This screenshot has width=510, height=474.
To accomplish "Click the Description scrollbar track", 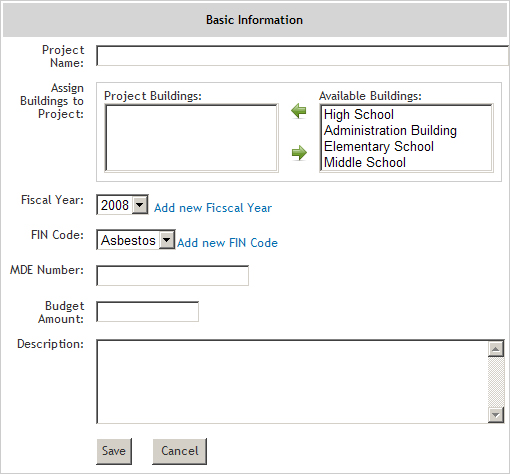I will pos(496,382).
